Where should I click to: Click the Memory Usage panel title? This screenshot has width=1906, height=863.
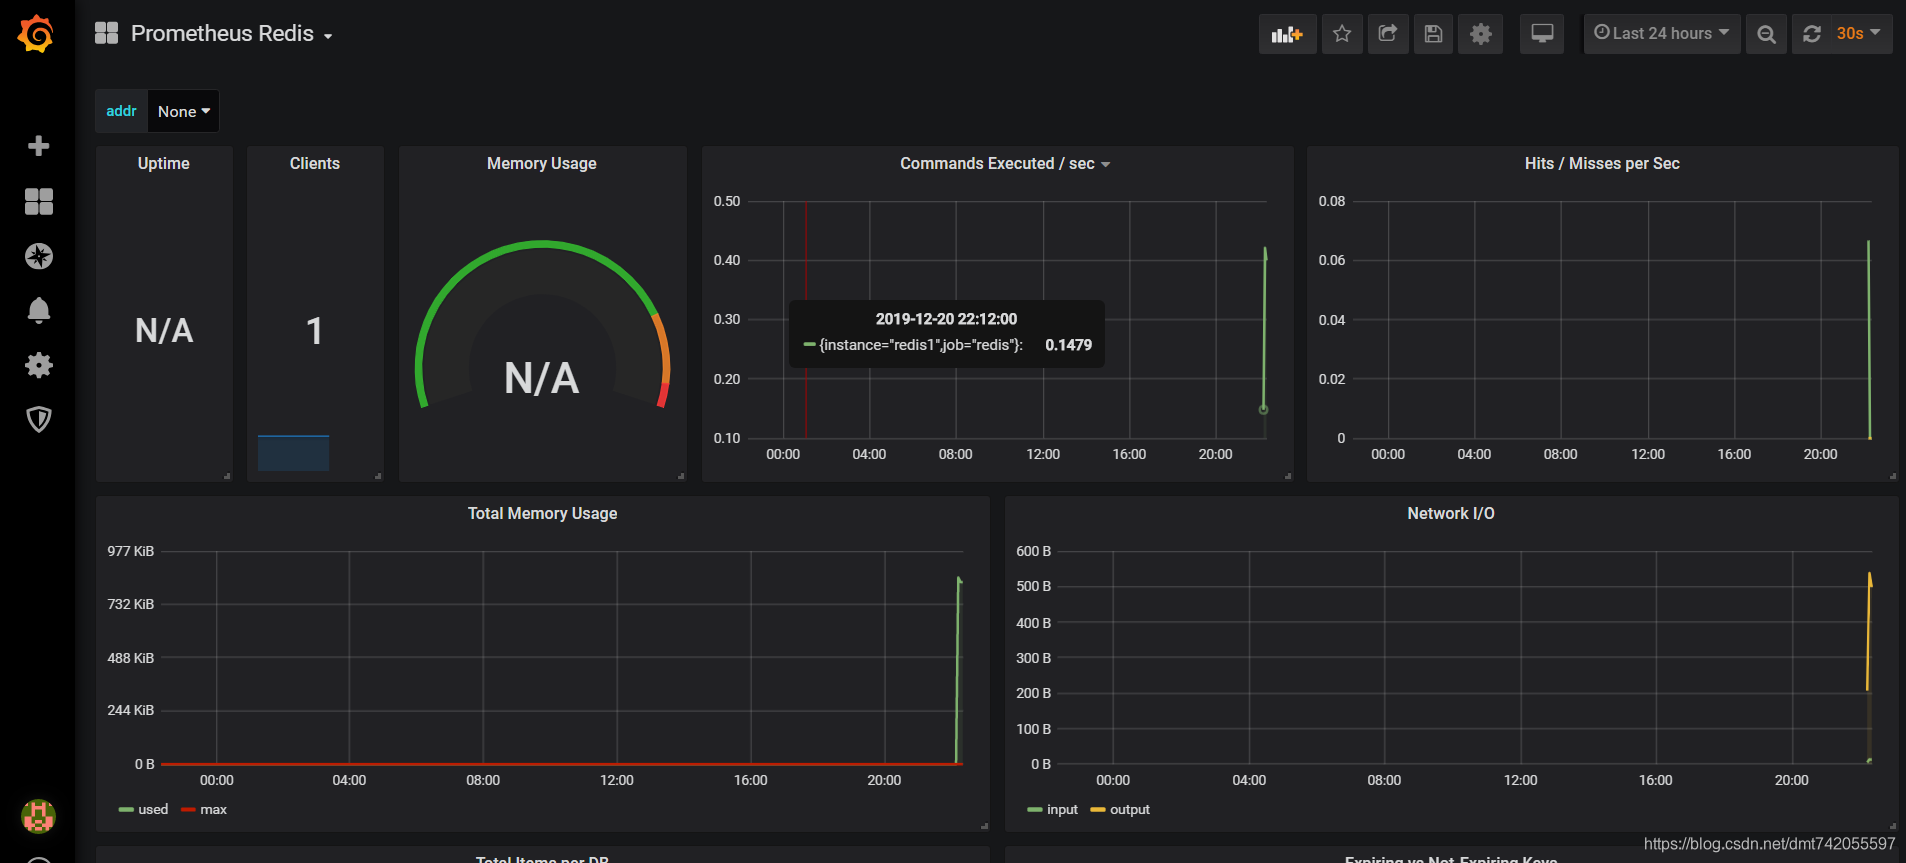(542, 164)
